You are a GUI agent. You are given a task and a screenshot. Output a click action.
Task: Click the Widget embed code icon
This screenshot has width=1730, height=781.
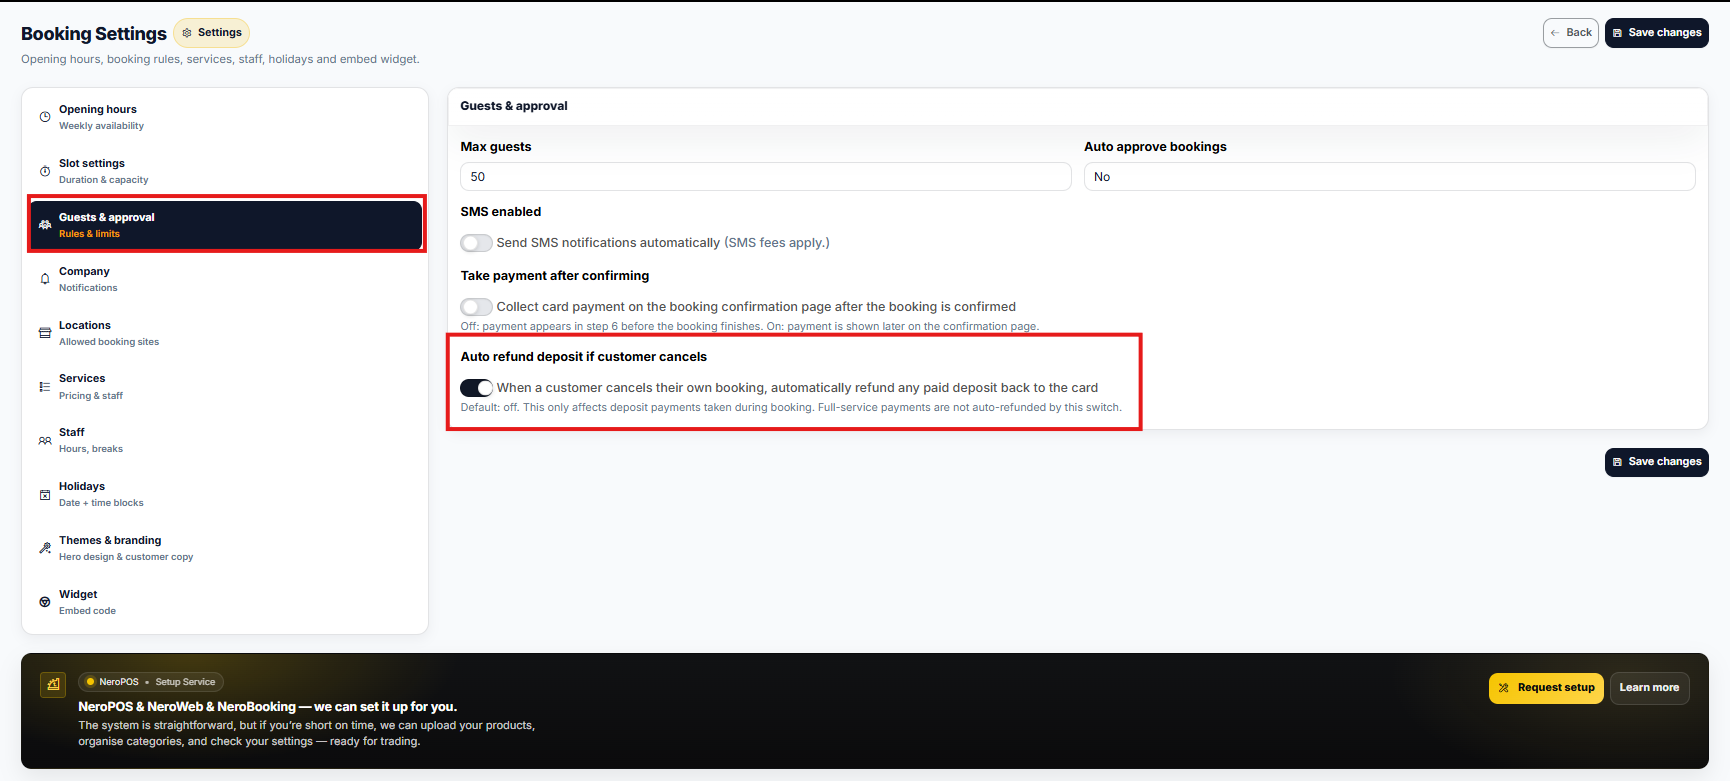(45, 602)
